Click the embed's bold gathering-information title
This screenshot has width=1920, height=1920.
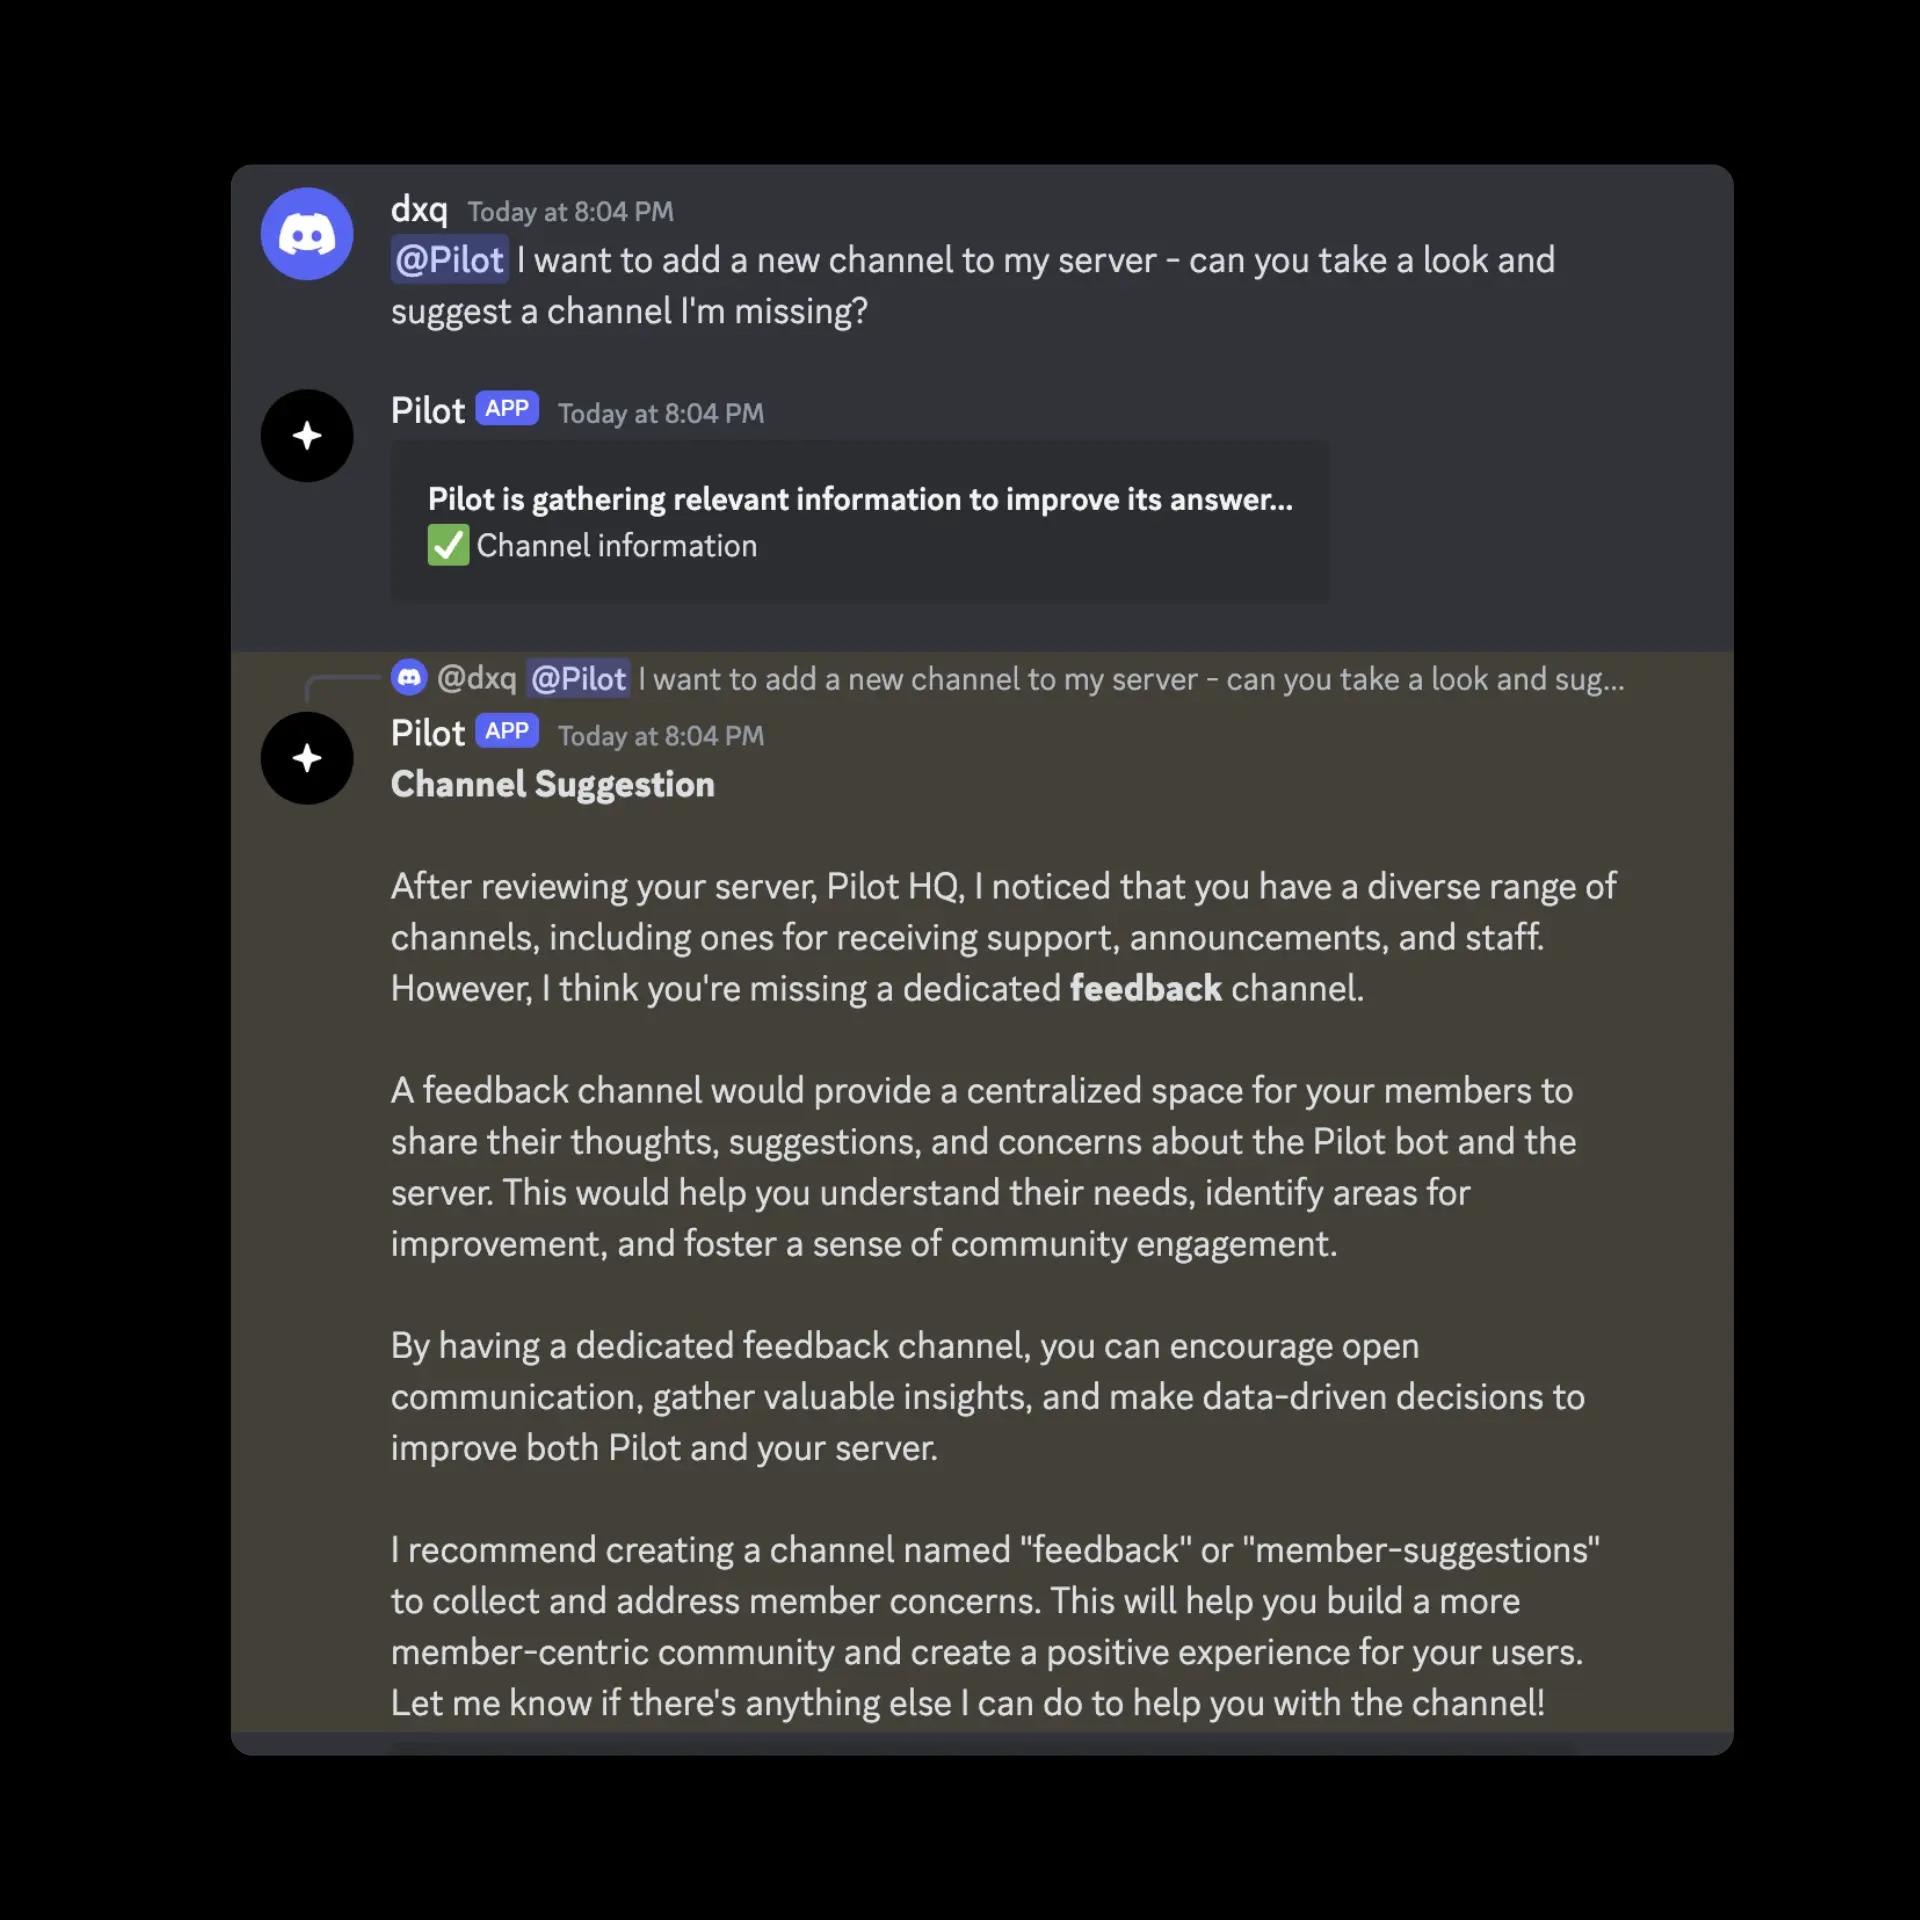pyautogui.click(x=860, y=499)
